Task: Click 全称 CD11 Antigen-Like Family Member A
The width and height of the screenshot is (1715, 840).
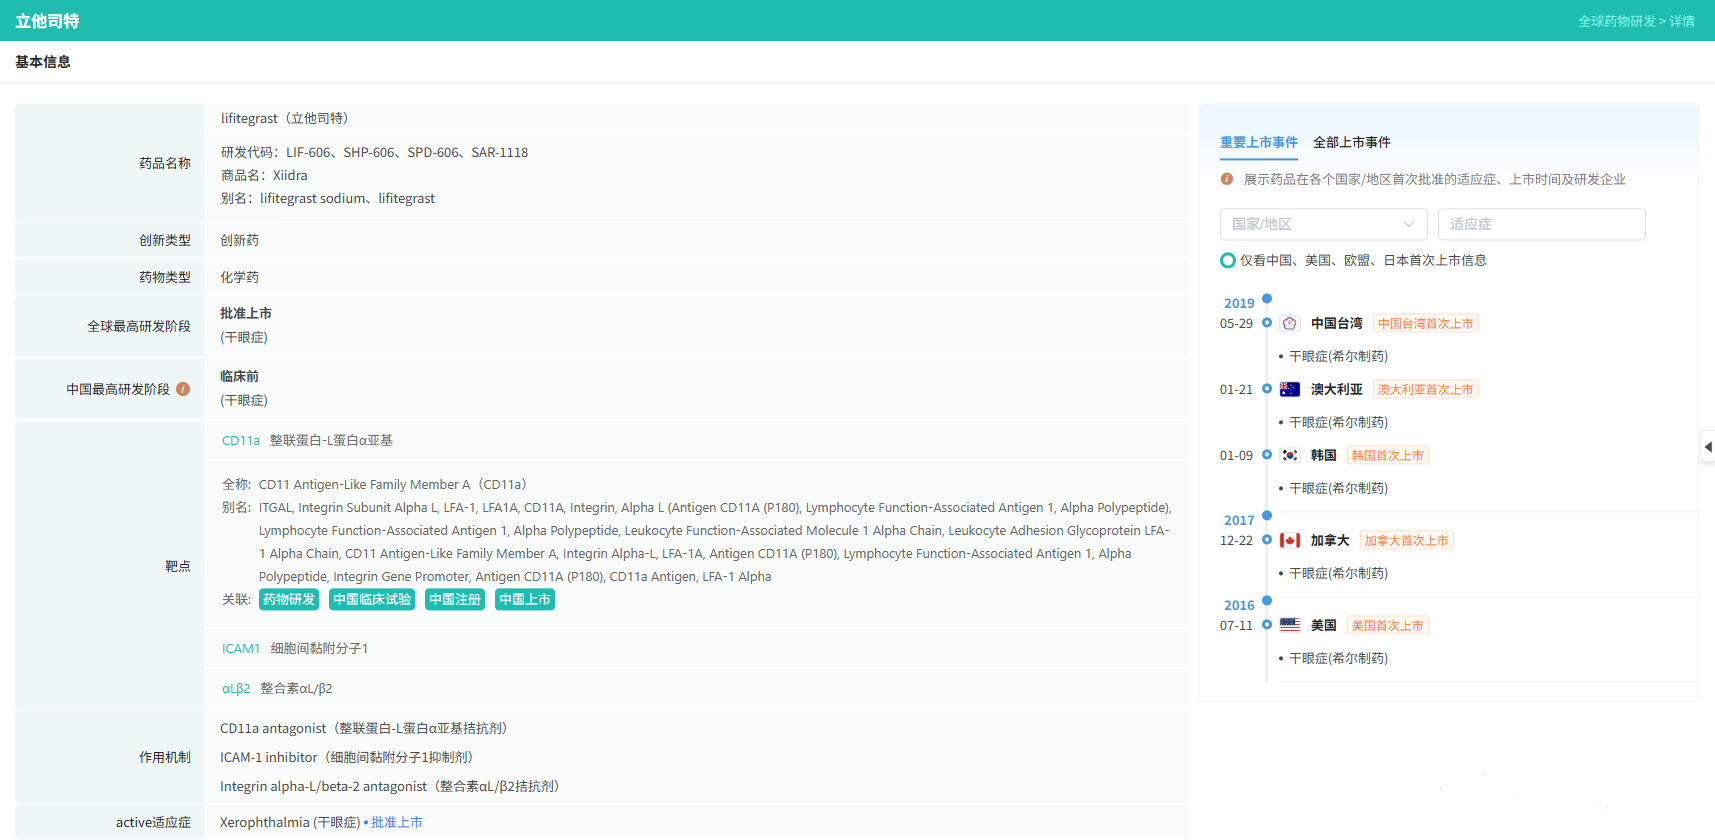Action: pyautogui.click(x=374, y=484)
